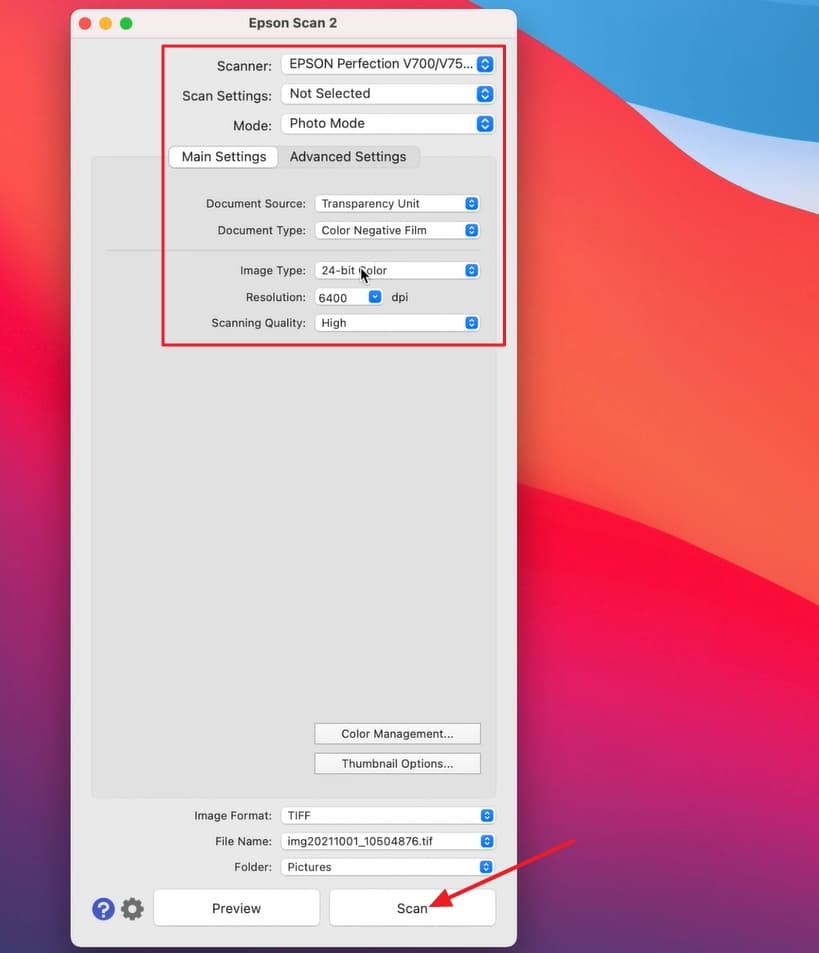Screen dimensions: 819x953
Task: Click the Thumbnail Options button
Action: [397, 763]
